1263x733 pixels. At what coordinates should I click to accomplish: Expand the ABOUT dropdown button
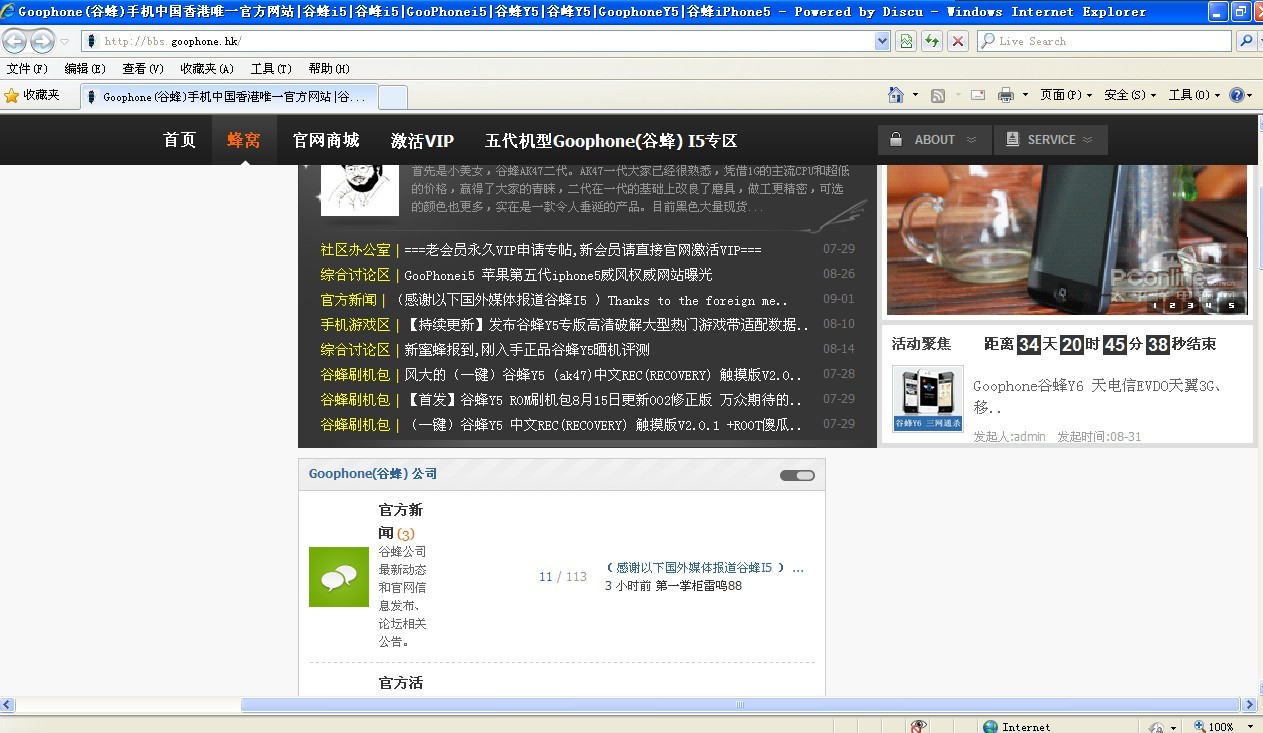click(x=935, y=140)
